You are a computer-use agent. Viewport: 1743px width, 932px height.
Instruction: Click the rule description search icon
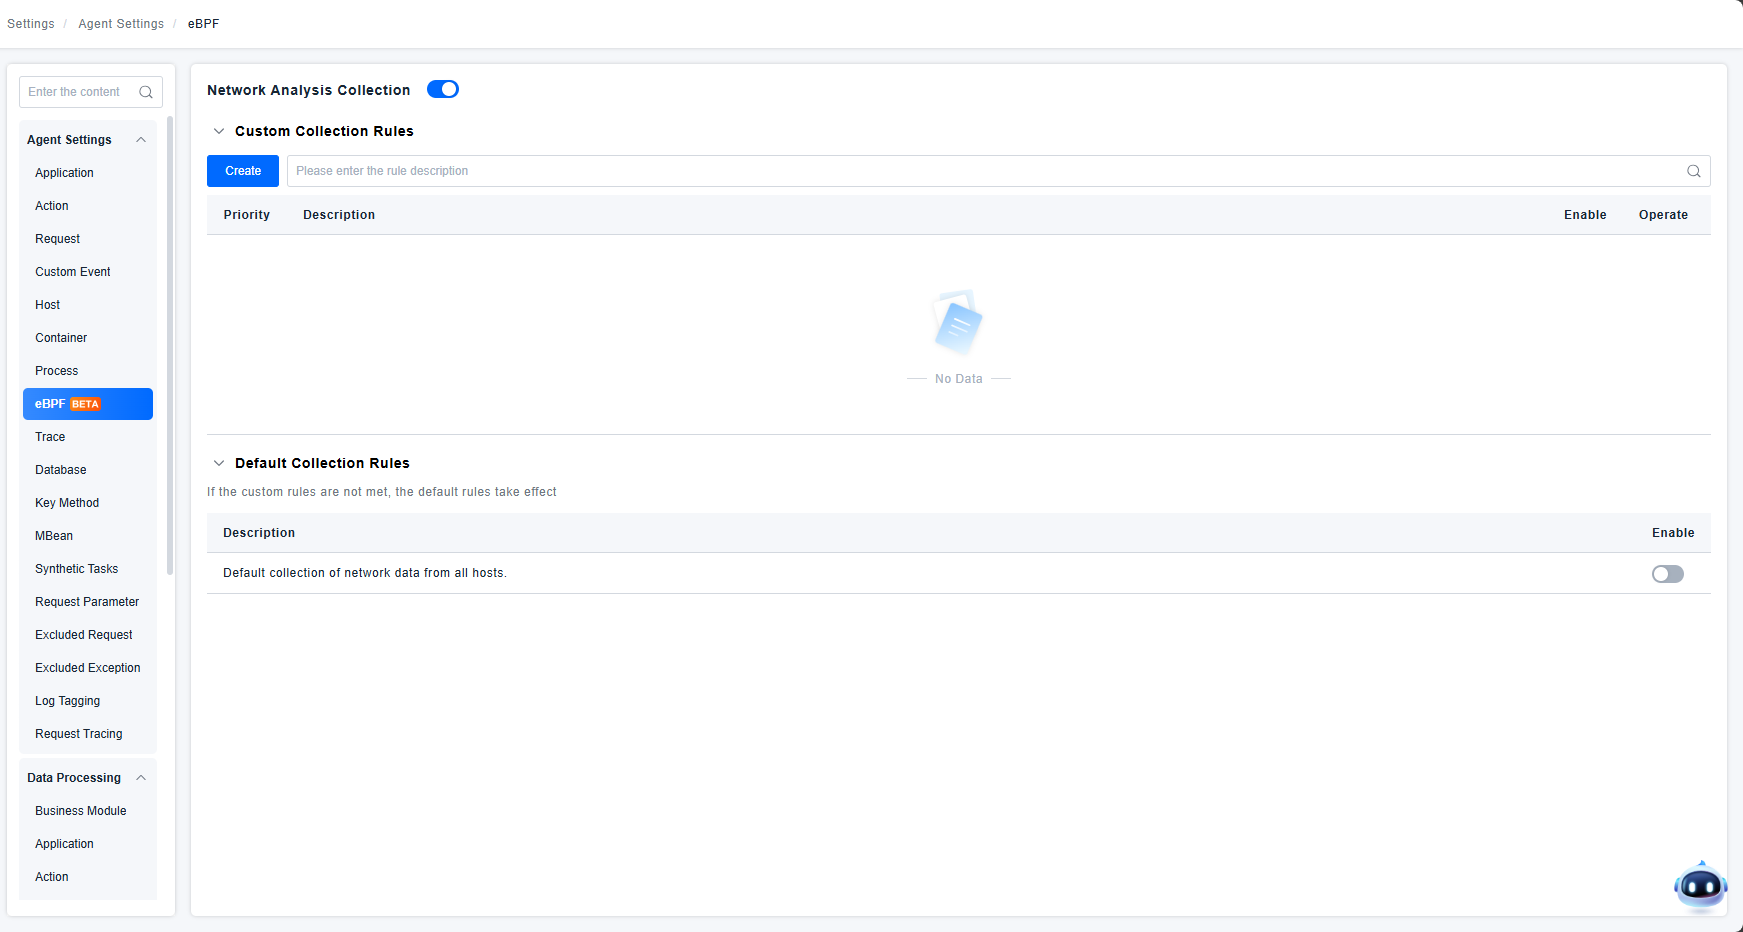coord(1693,171)
